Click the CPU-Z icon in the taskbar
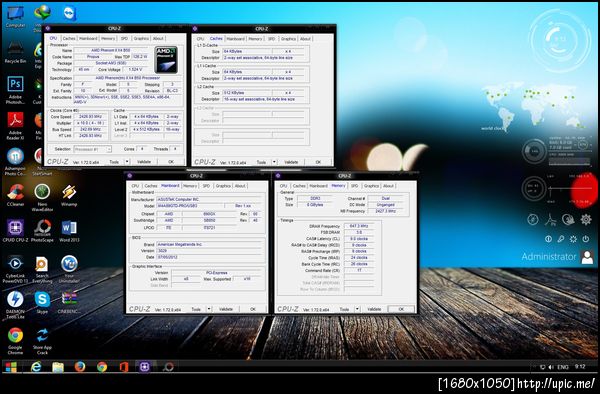The height and width of the screenshot is (394, 600). (144, 367)
